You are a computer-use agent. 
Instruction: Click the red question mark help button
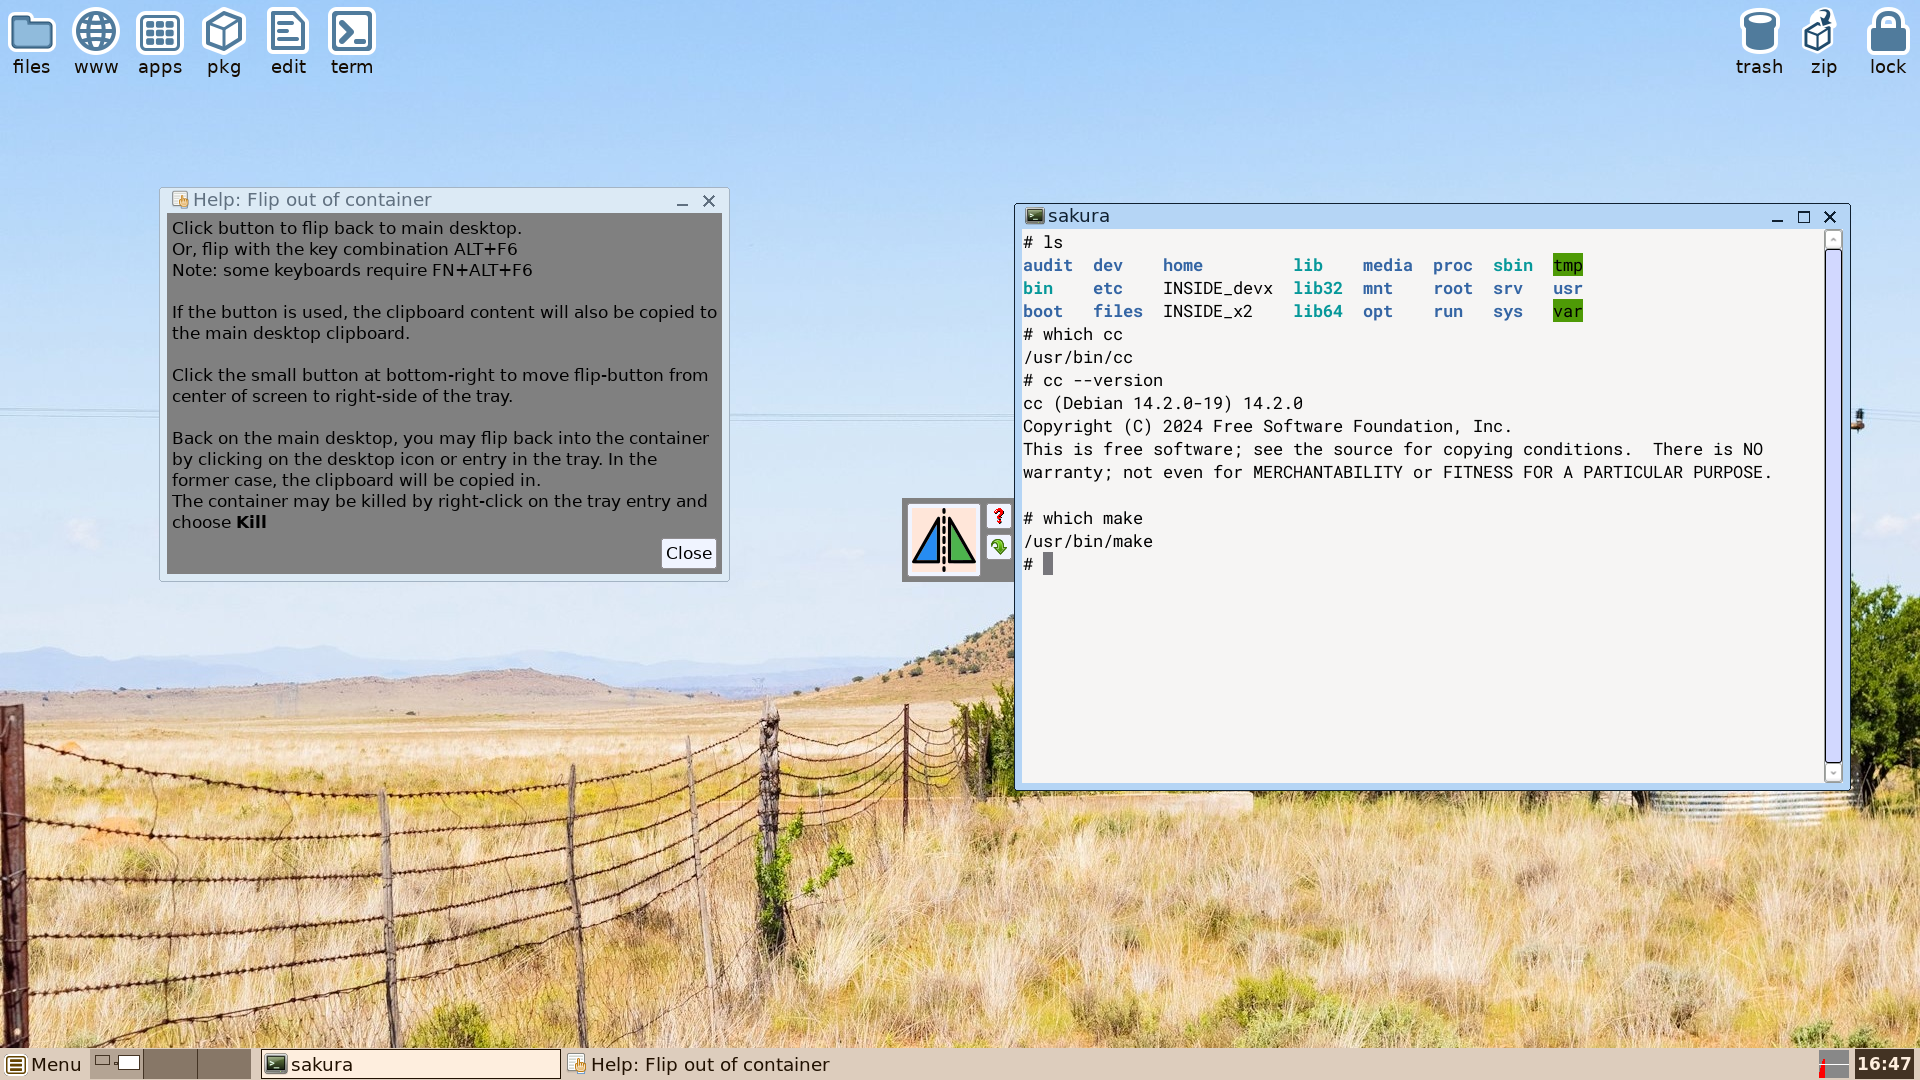[998, 516]
